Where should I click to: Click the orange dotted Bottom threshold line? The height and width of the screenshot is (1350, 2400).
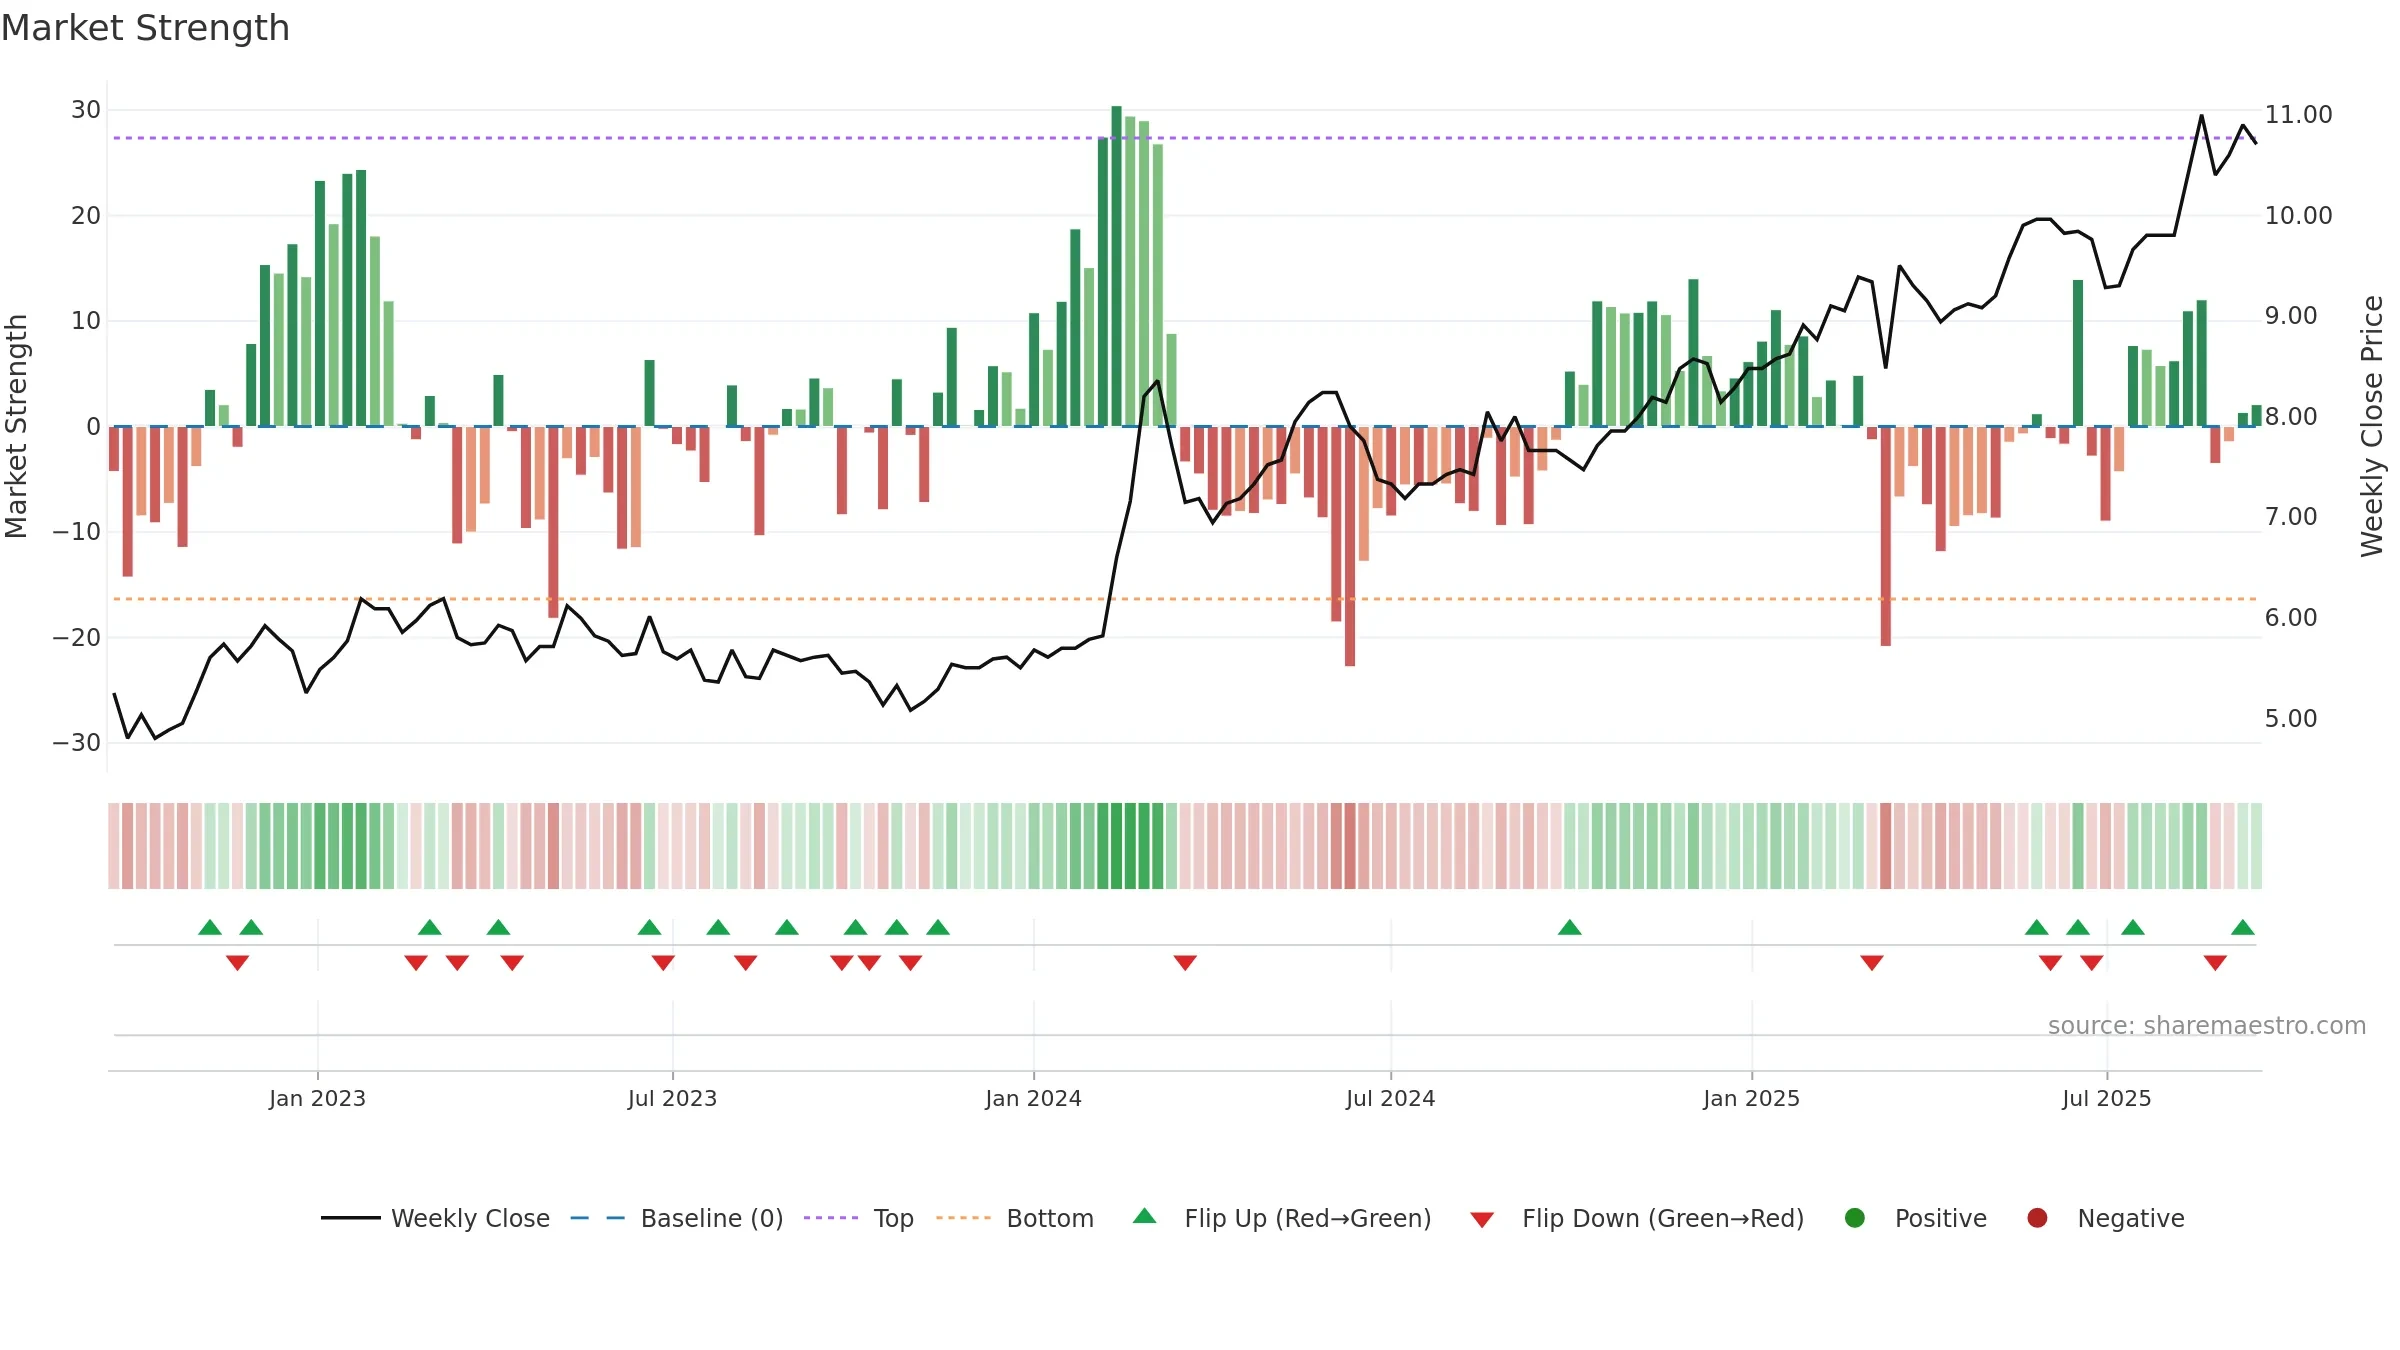pyautogui.click(x=1185, y=599)
